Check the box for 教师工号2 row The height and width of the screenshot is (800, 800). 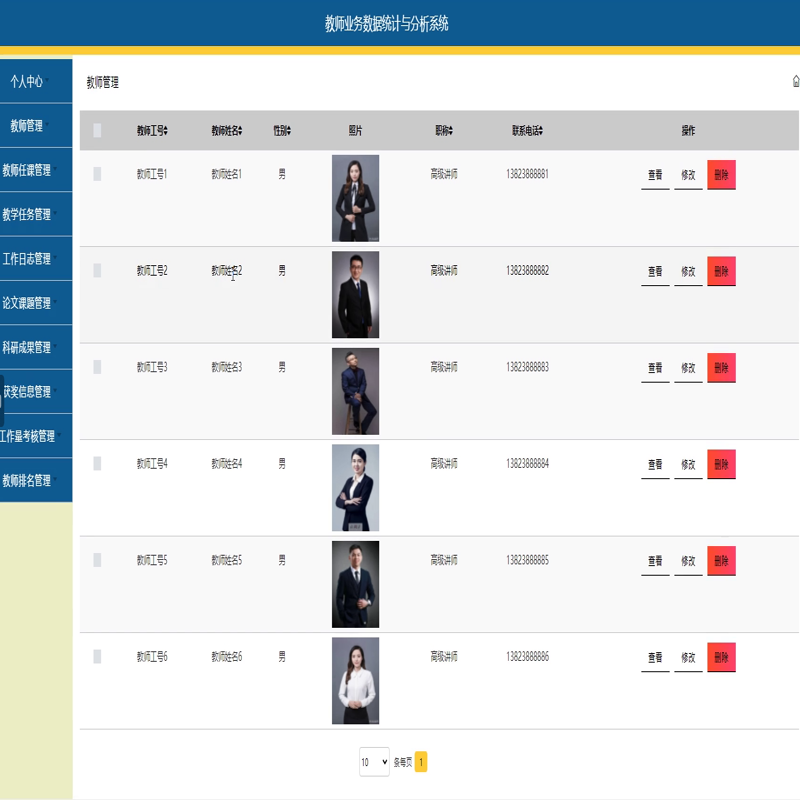click(97, 270)
